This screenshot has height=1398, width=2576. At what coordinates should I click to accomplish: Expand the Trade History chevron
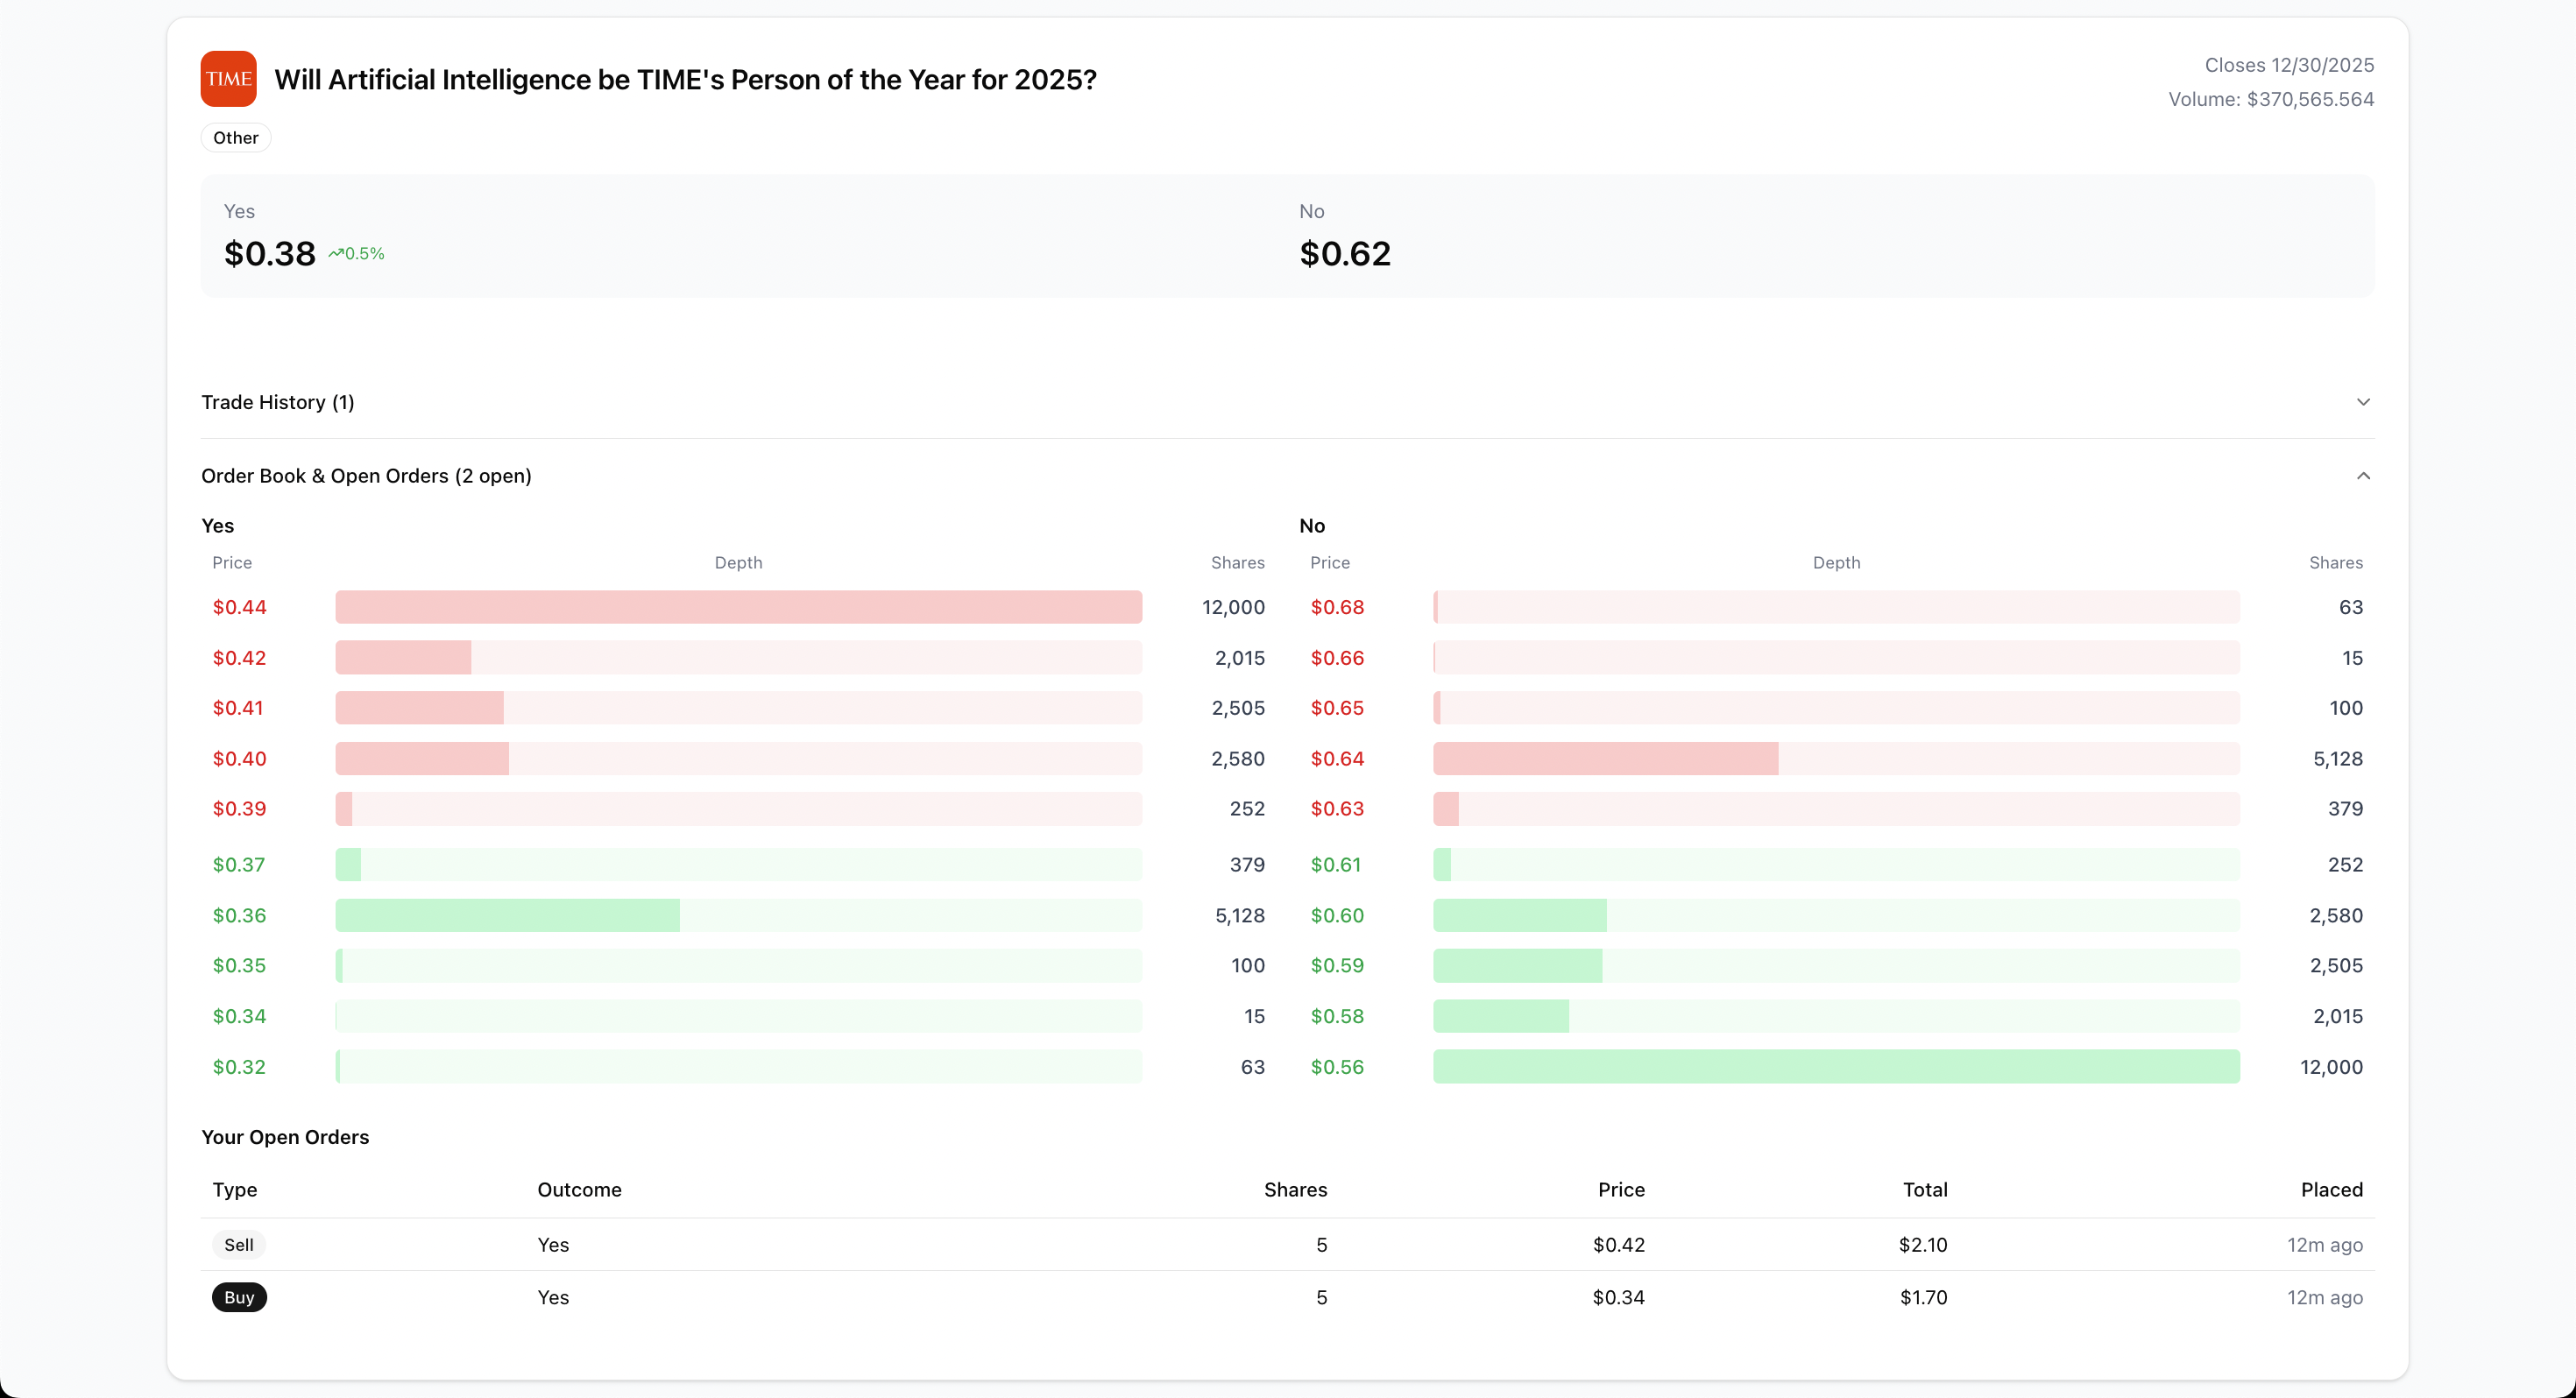2362,402
